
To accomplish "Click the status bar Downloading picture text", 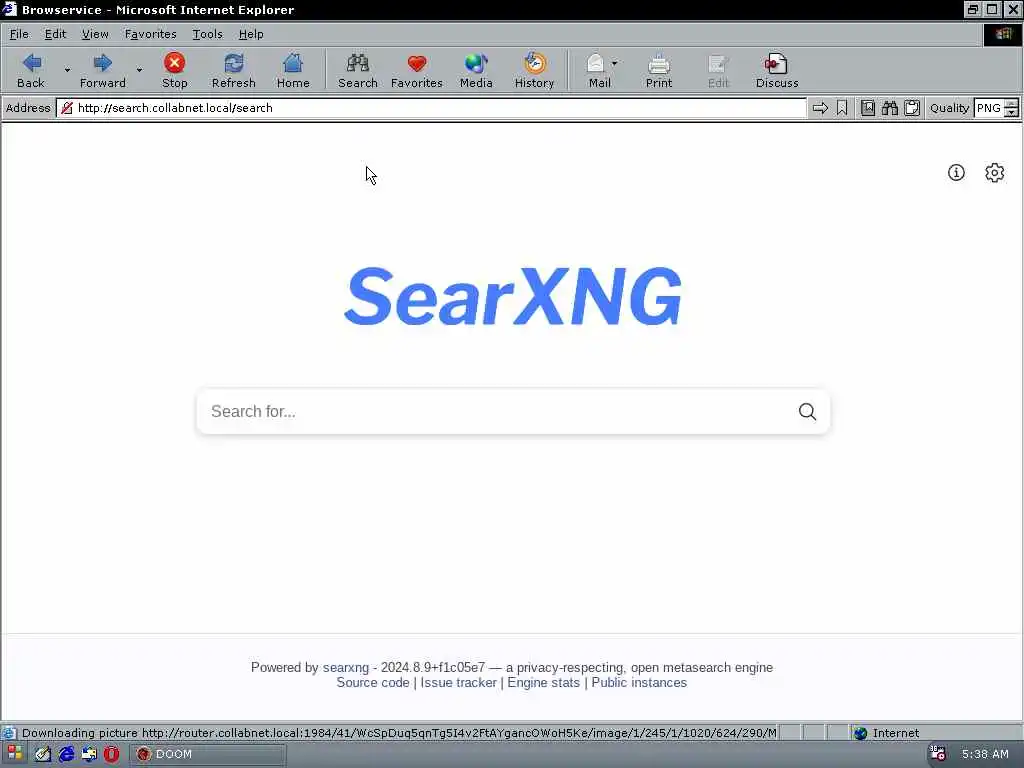I will [398, 733].
